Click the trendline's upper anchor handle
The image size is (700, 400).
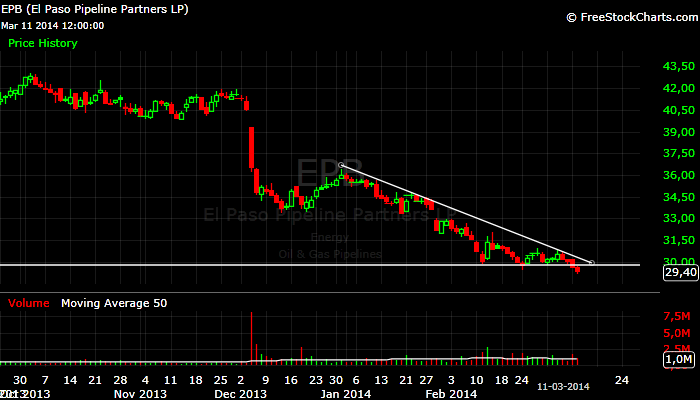[x=341, y=166]
